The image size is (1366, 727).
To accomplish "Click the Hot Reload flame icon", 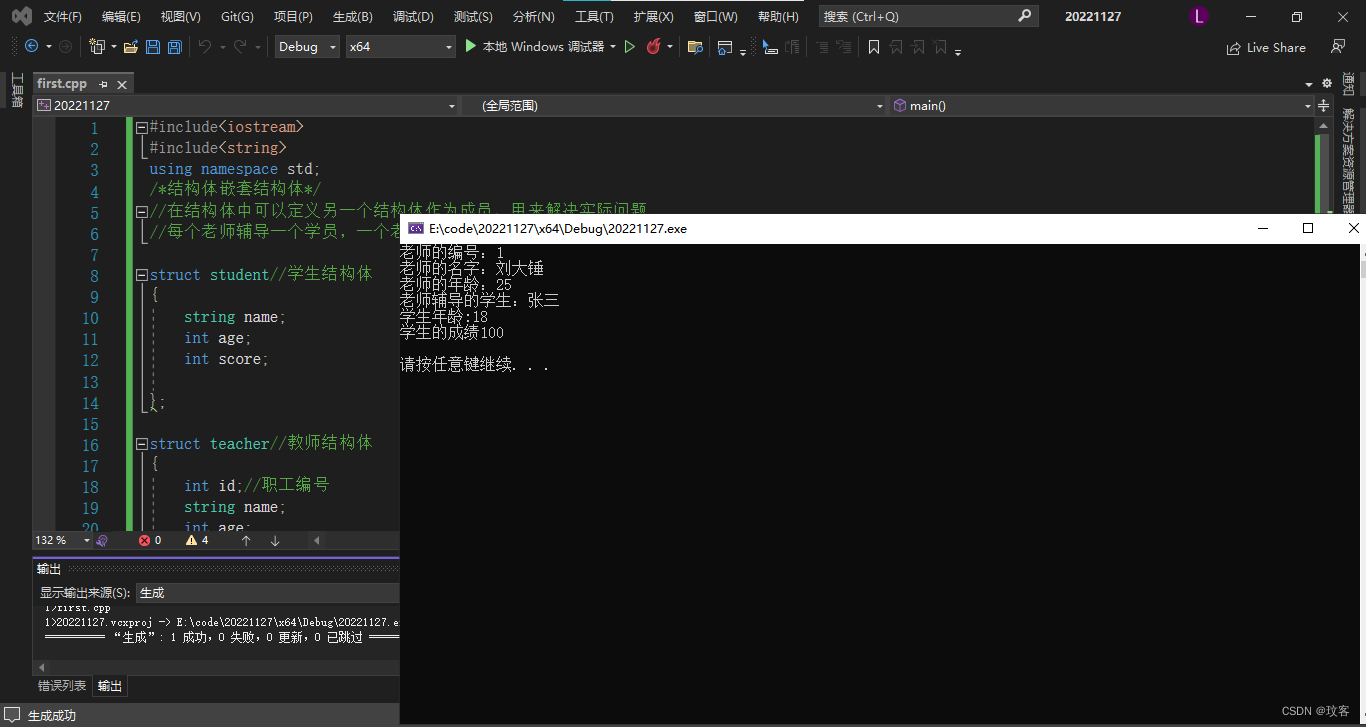I will 654,46.
